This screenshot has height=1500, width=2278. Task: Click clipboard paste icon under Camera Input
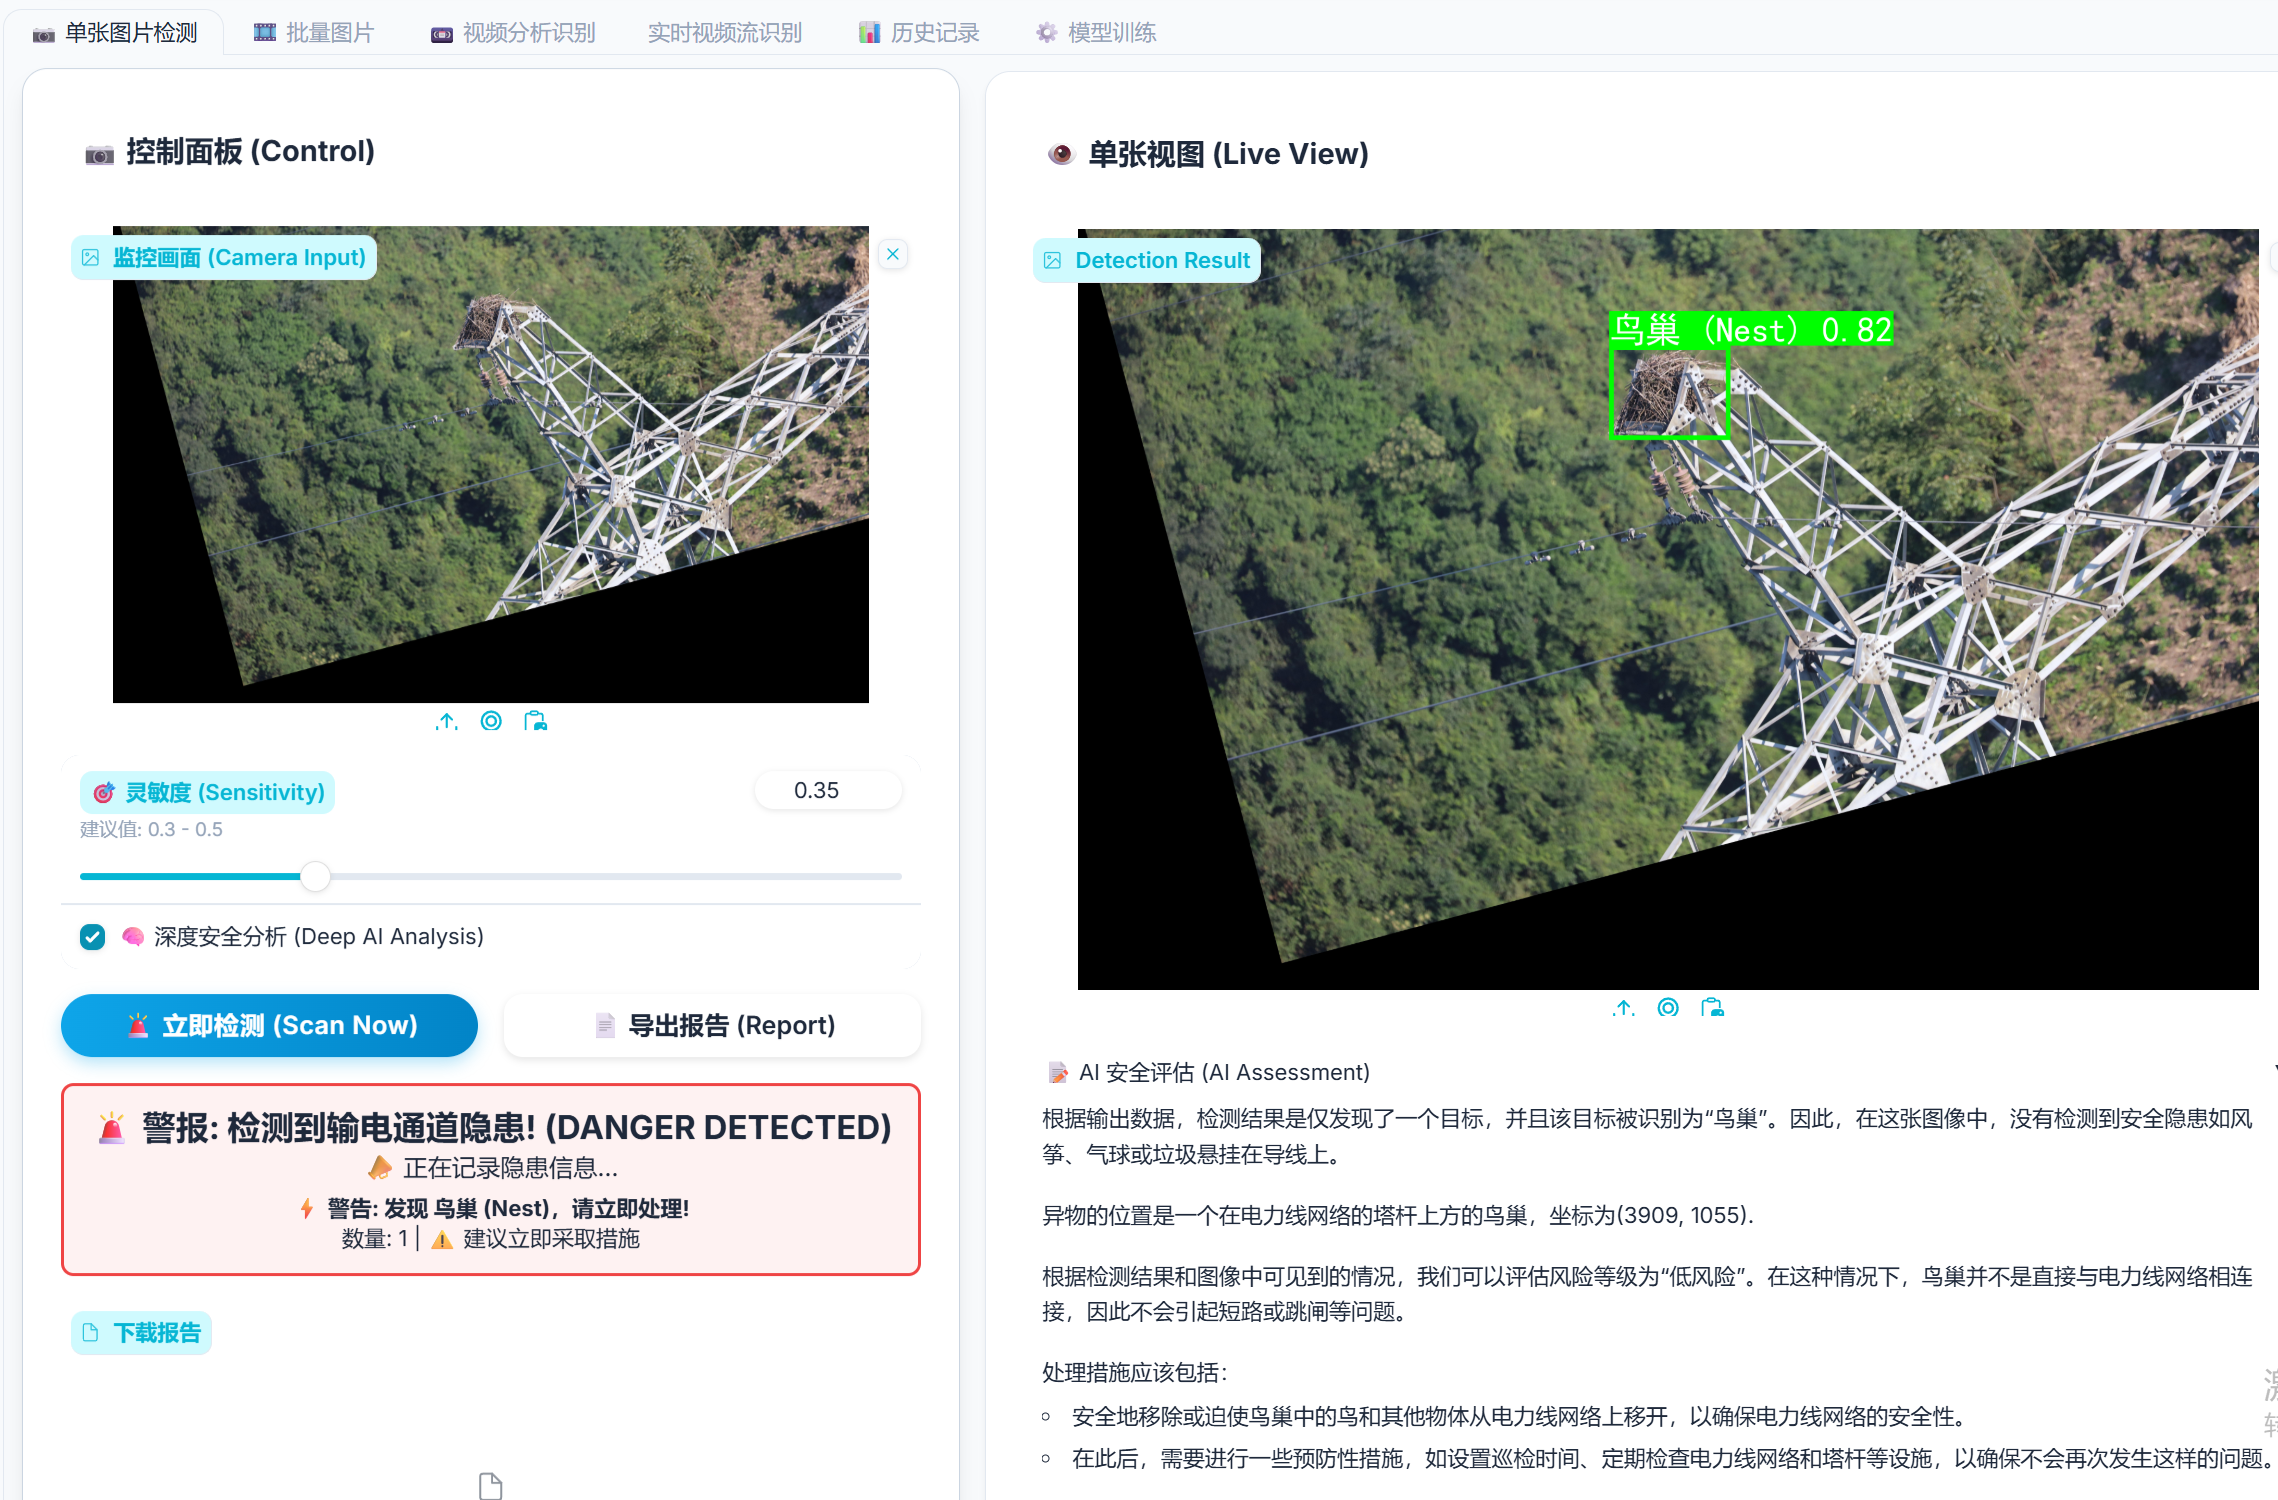536,721
